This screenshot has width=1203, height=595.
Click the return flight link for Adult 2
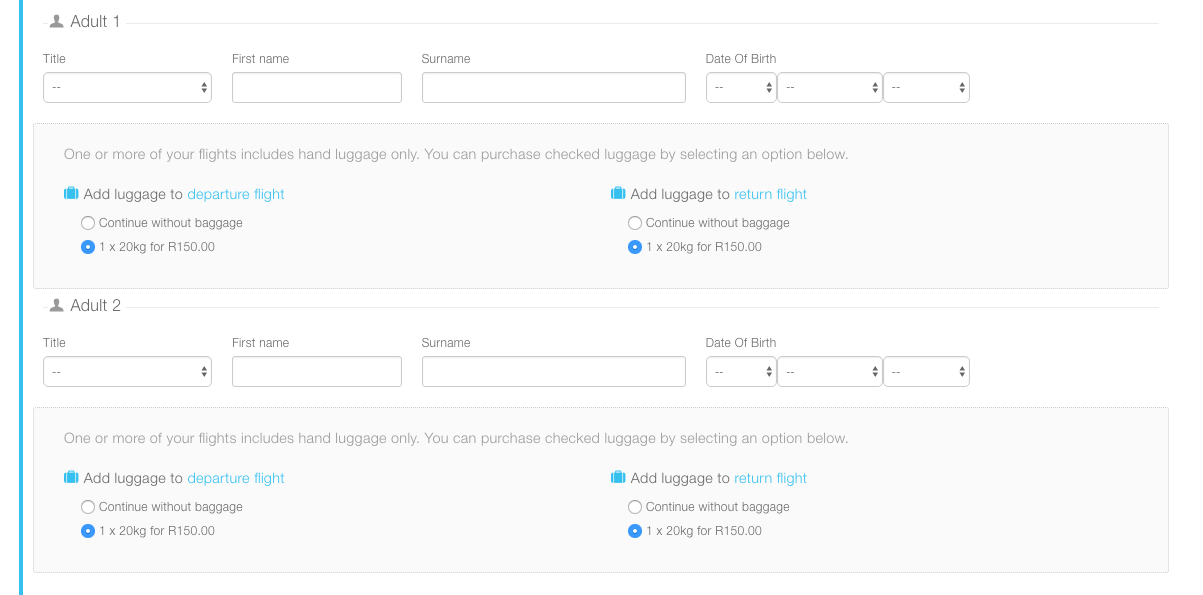point(770,478)
